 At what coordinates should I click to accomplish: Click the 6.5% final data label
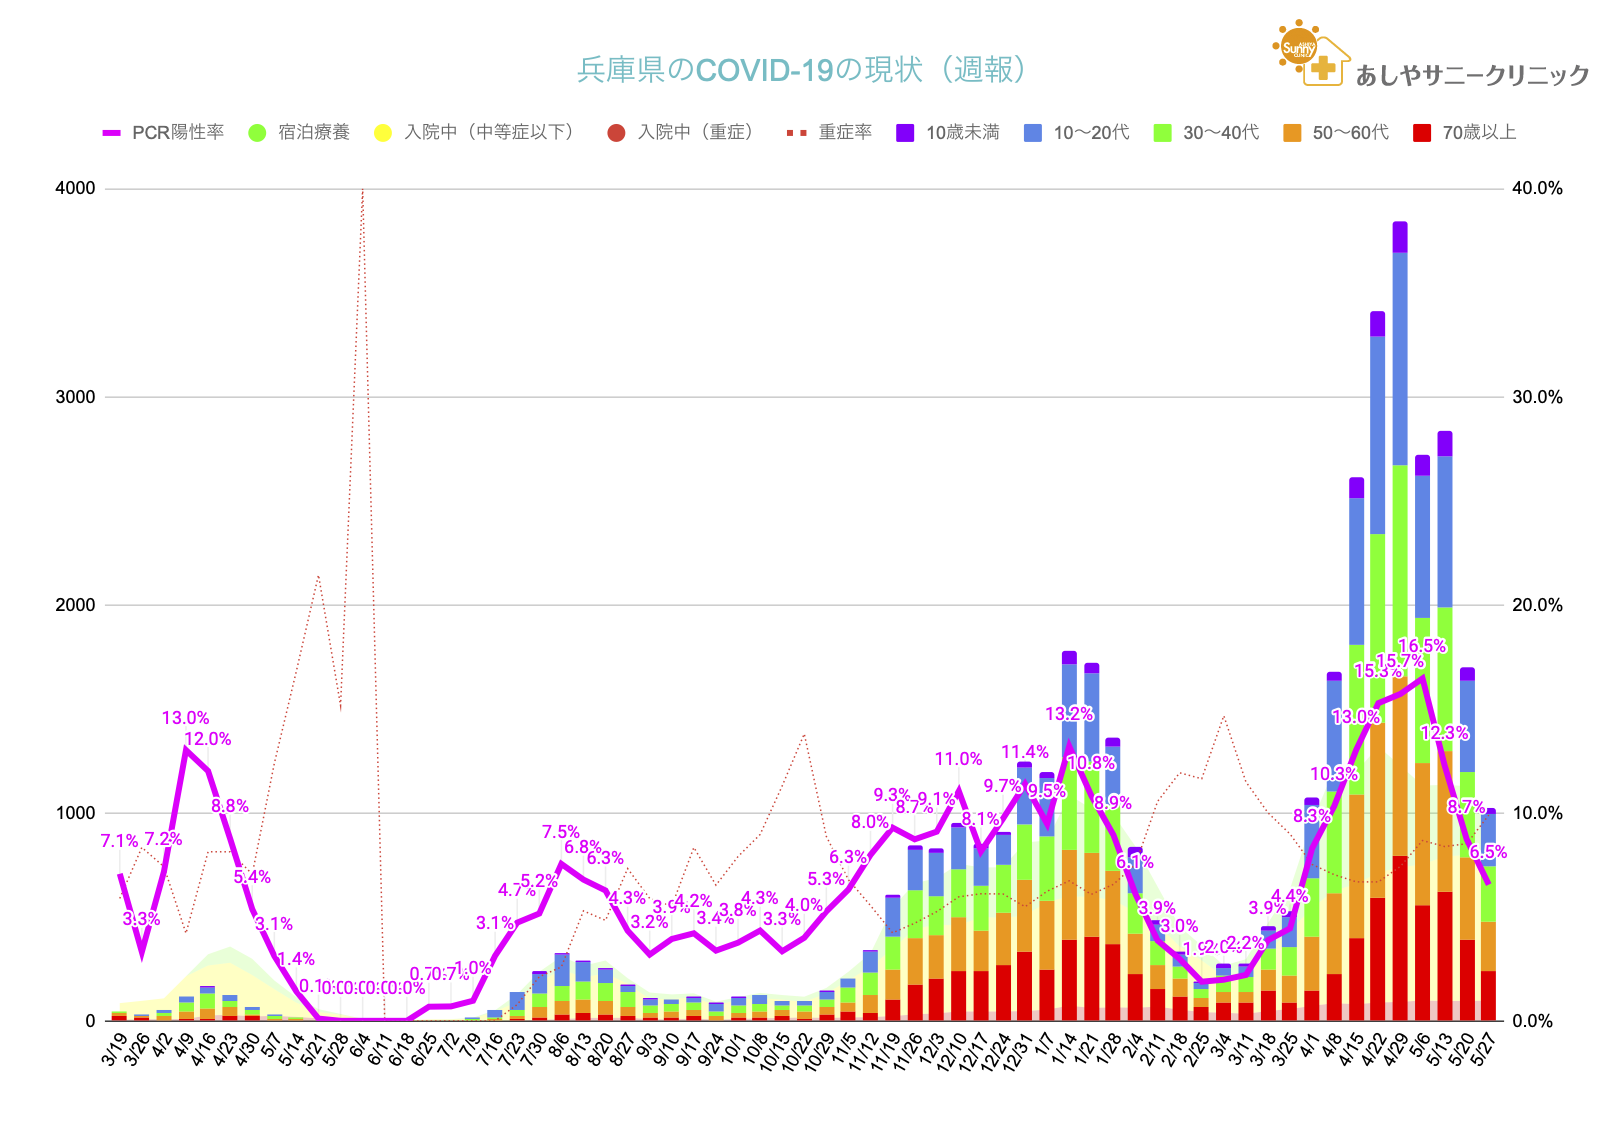(1488, 852)
